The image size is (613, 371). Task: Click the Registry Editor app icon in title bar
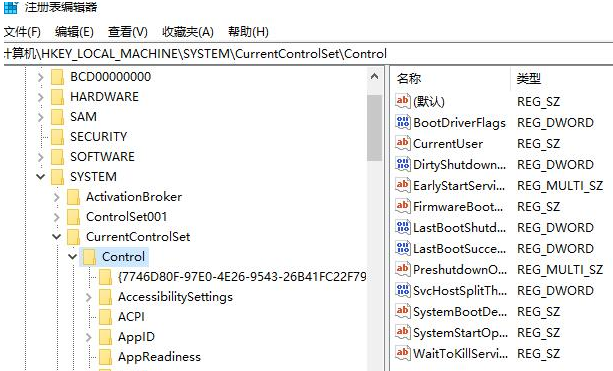click(x=10, y=7)
